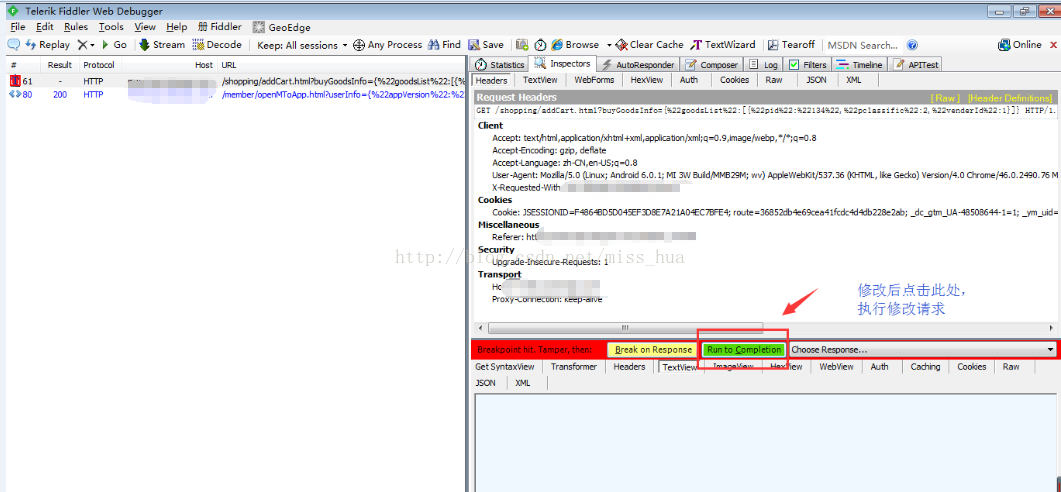Focus the MSDN Search box
1061x492 pixels.
click(863, 45)
